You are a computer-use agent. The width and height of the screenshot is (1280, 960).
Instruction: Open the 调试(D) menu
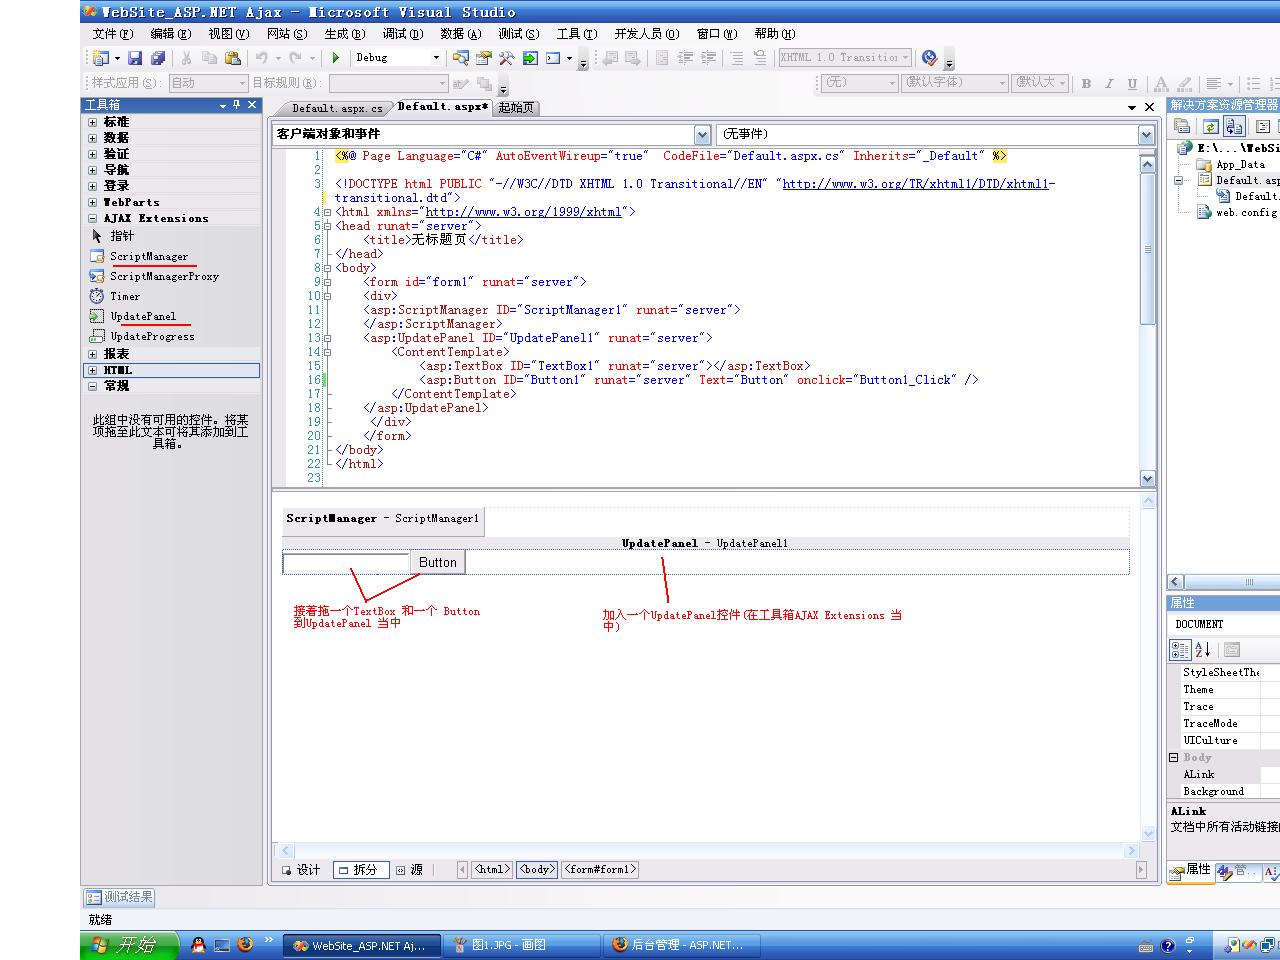[402, 33]
